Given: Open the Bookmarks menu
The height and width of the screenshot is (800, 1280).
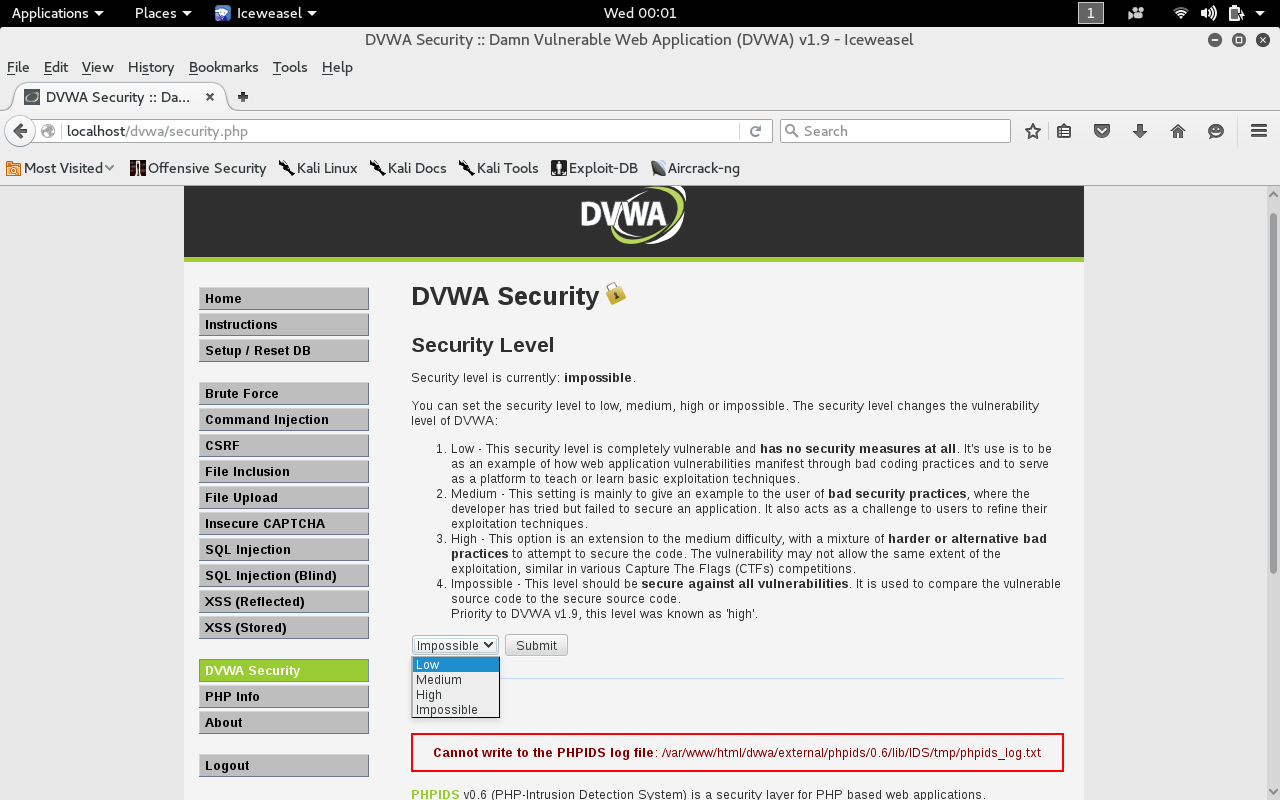Looking at the screenshot, I should (x=224, y=67).
